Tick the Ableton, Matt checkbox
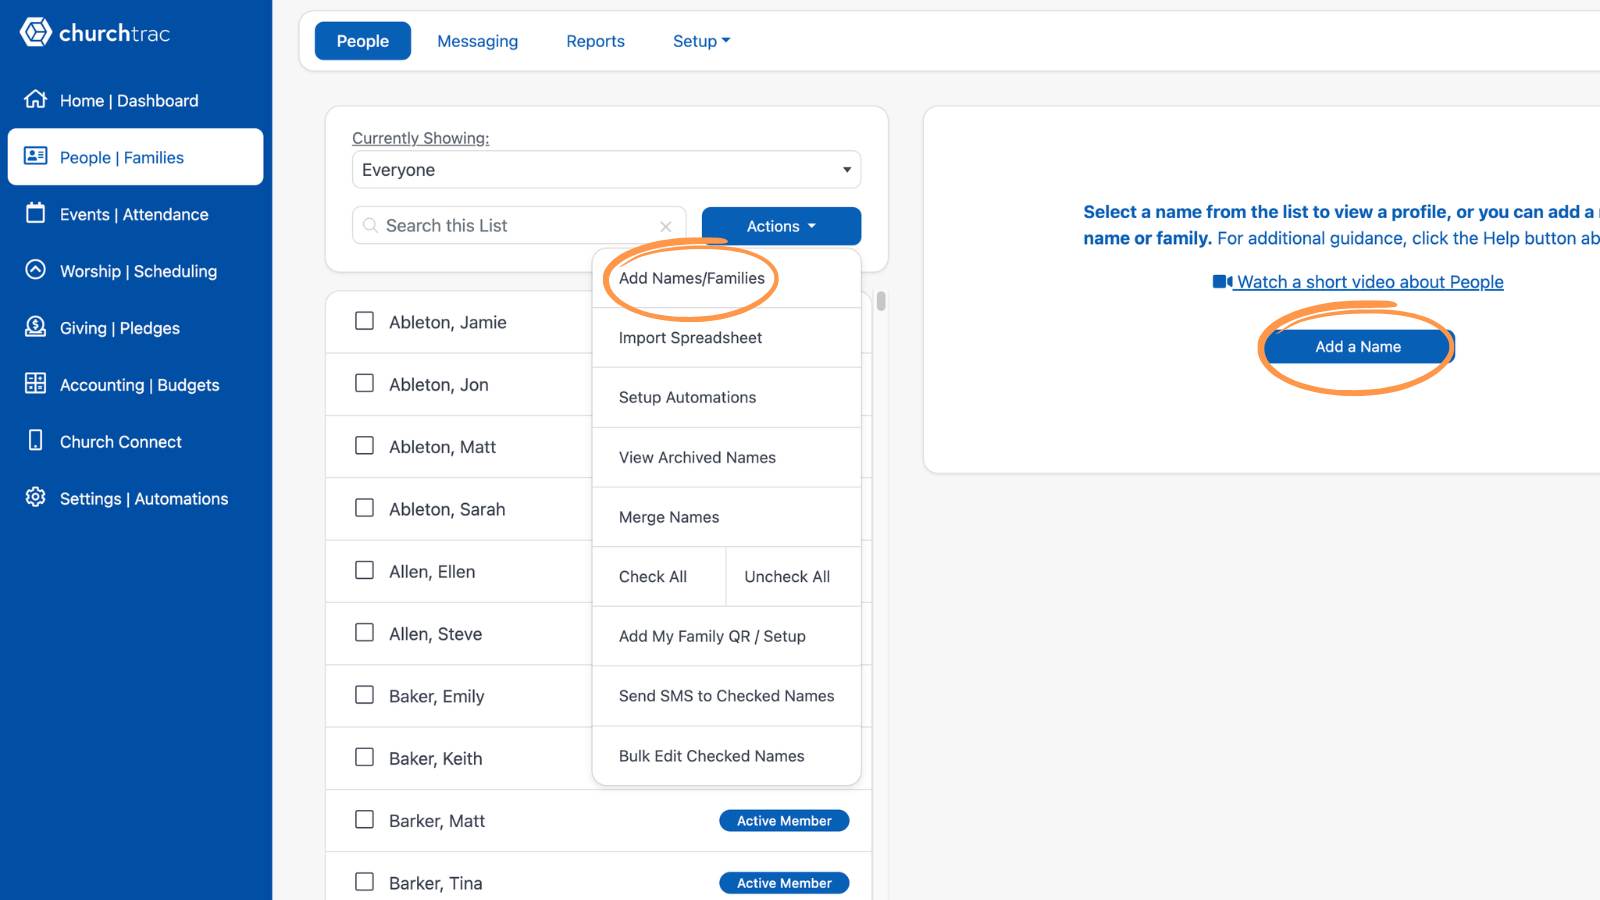This screenshot has width=1600, height=900. (365, 446)
